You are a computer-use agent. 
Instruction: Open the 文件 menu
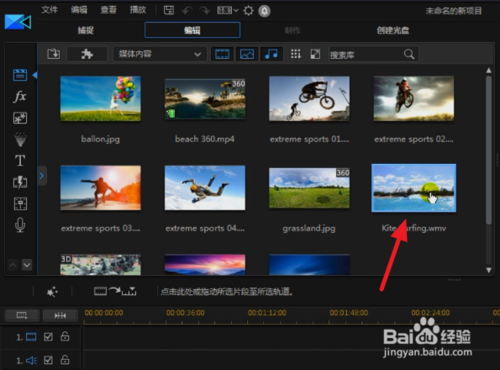pyautogui.click(x=49, y=10)
